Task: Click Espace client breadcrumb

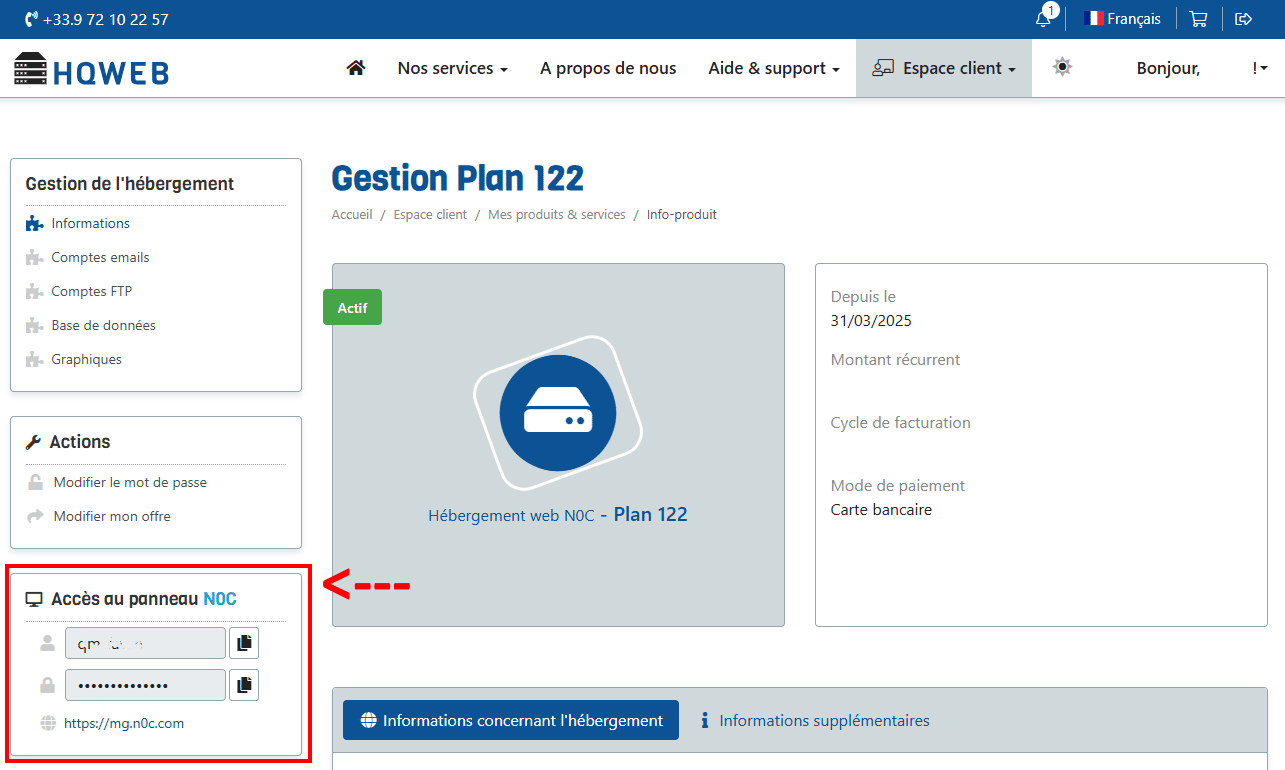Action: coord(430,215)
